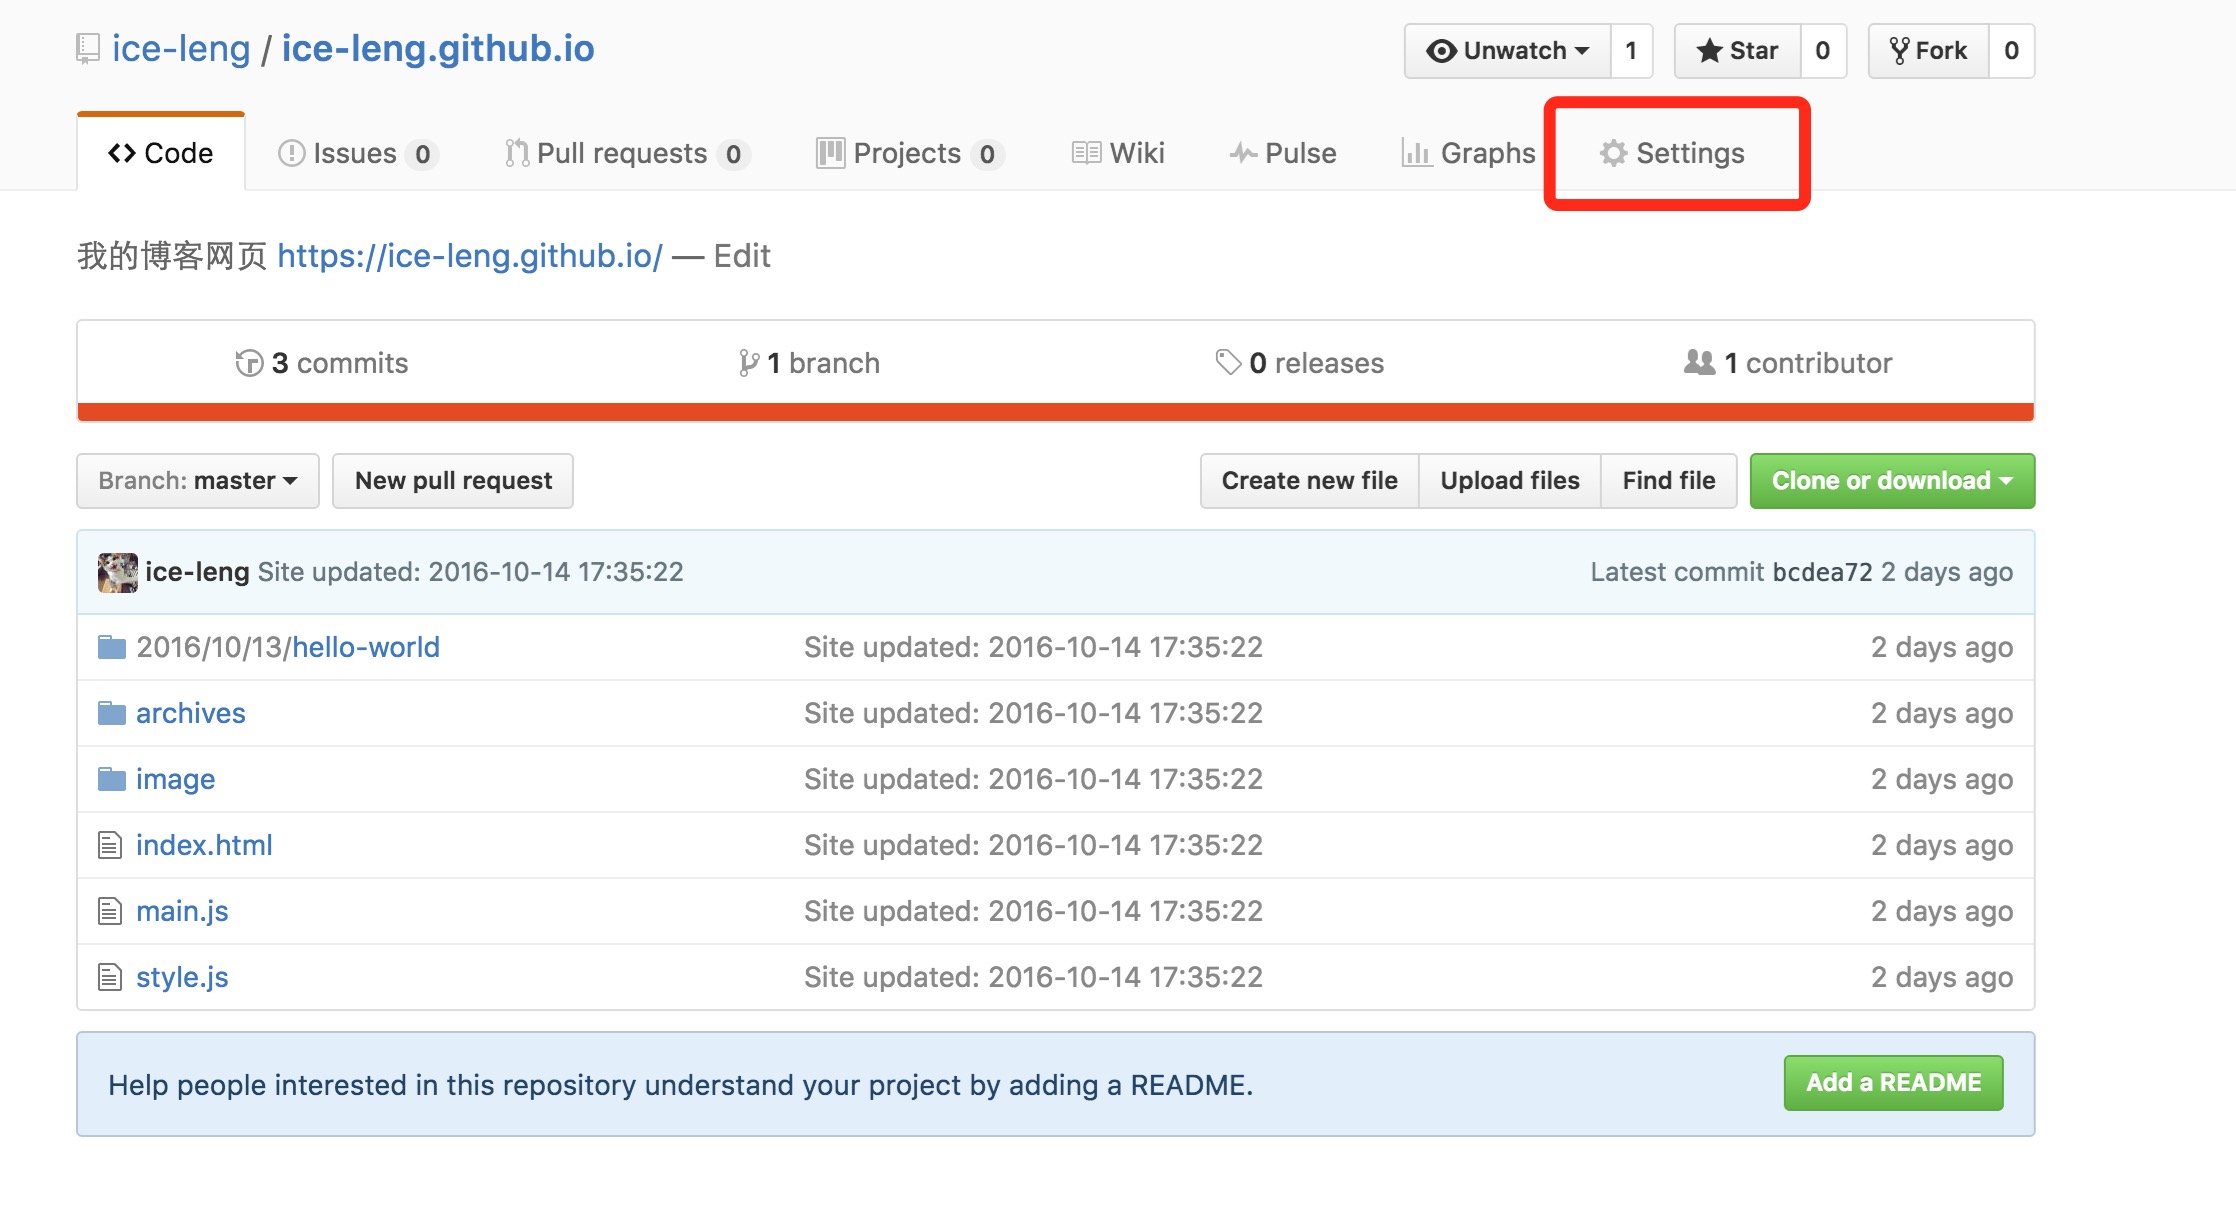
Task: Open latest commit bcdea72
Action: pyautogui.click(x=1821, y=572)
